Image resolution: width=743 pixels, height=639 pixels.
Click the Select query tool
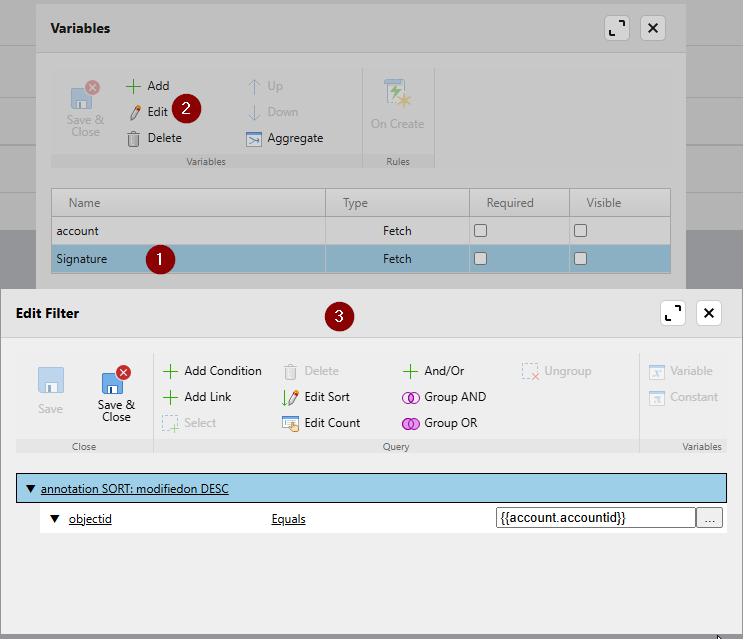click(x=189, y=423)
